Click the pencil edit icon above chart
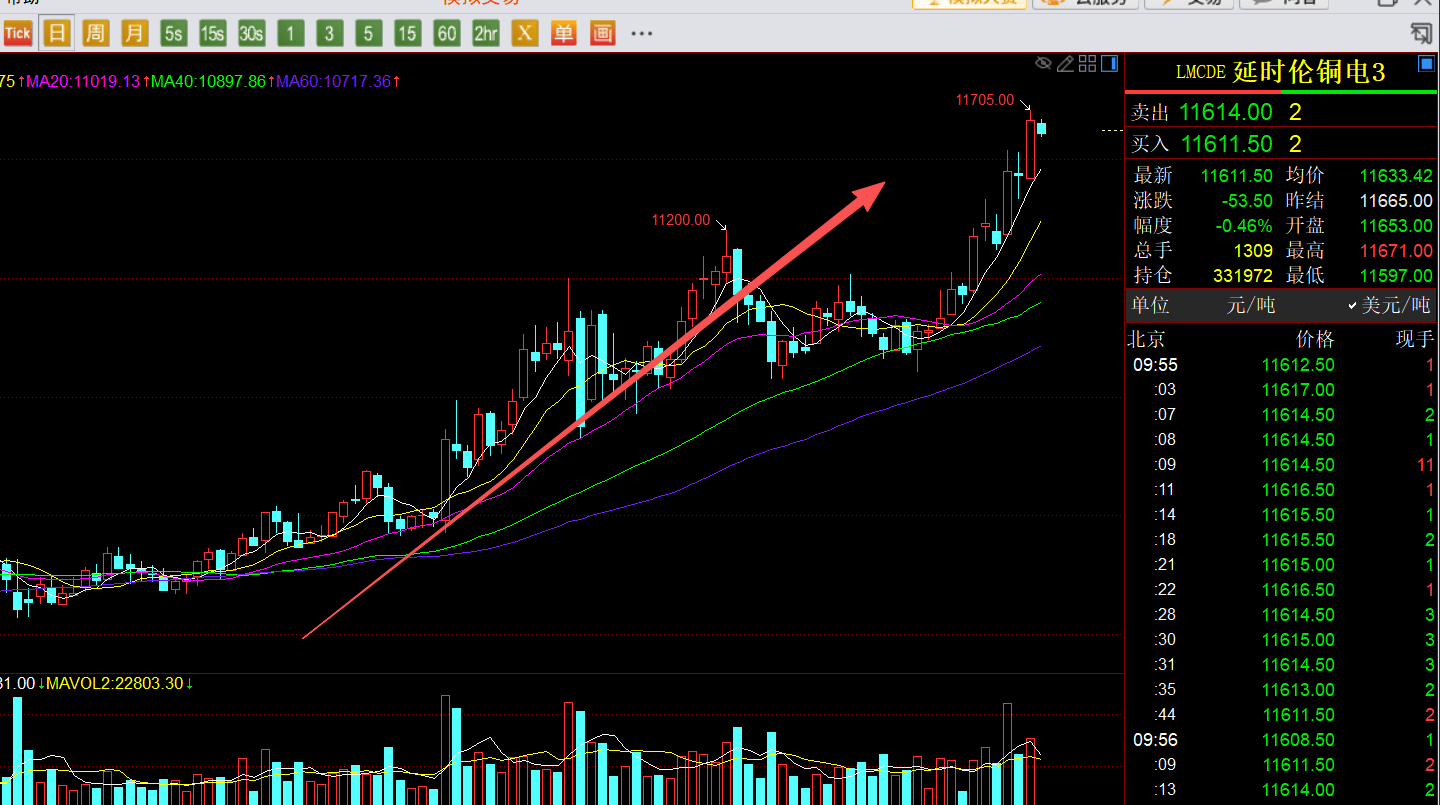1440x805 pixels. pos(1065,64)
